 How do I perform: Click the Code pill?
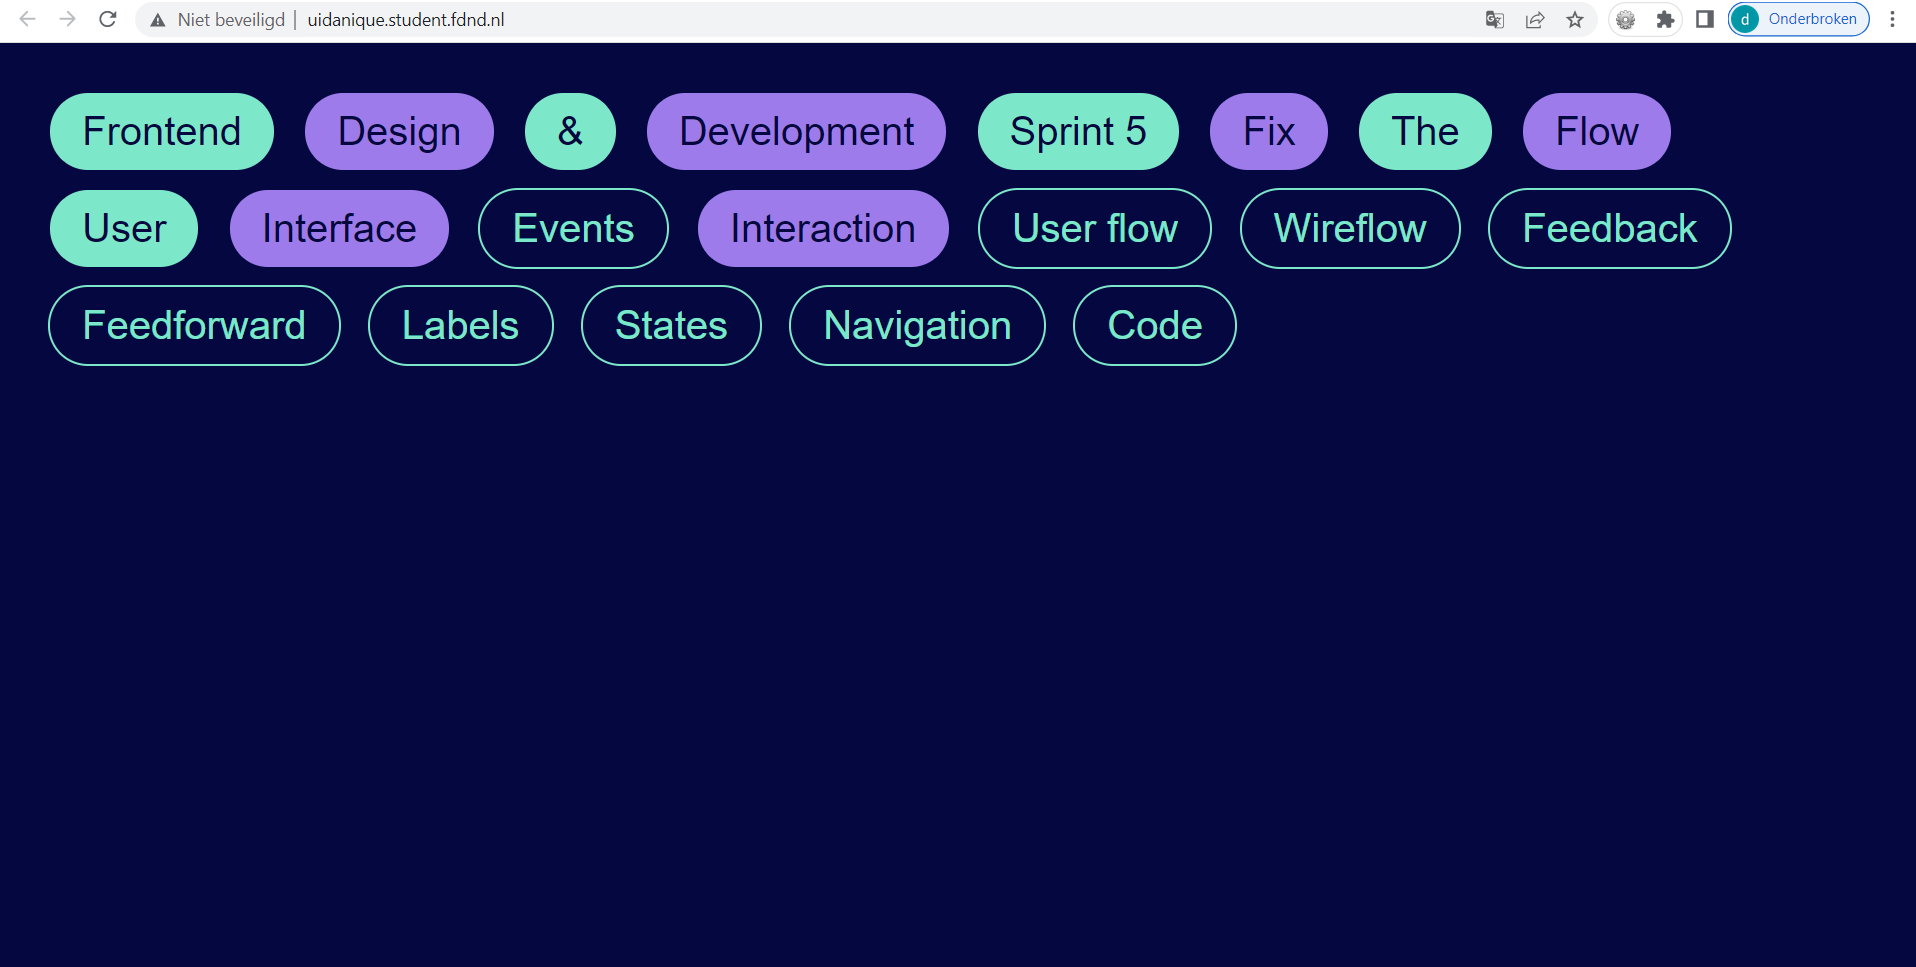(1154, 325)
